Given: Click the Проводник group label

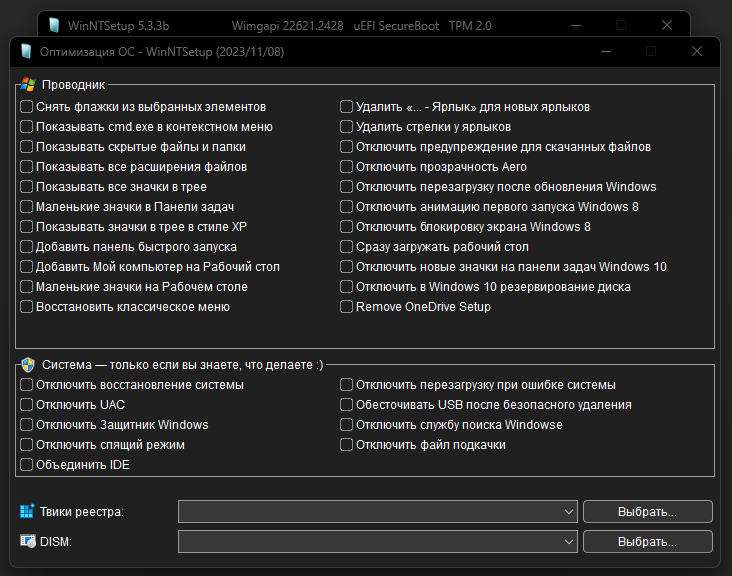Looking at the screenshot, I should click(73, 84).
